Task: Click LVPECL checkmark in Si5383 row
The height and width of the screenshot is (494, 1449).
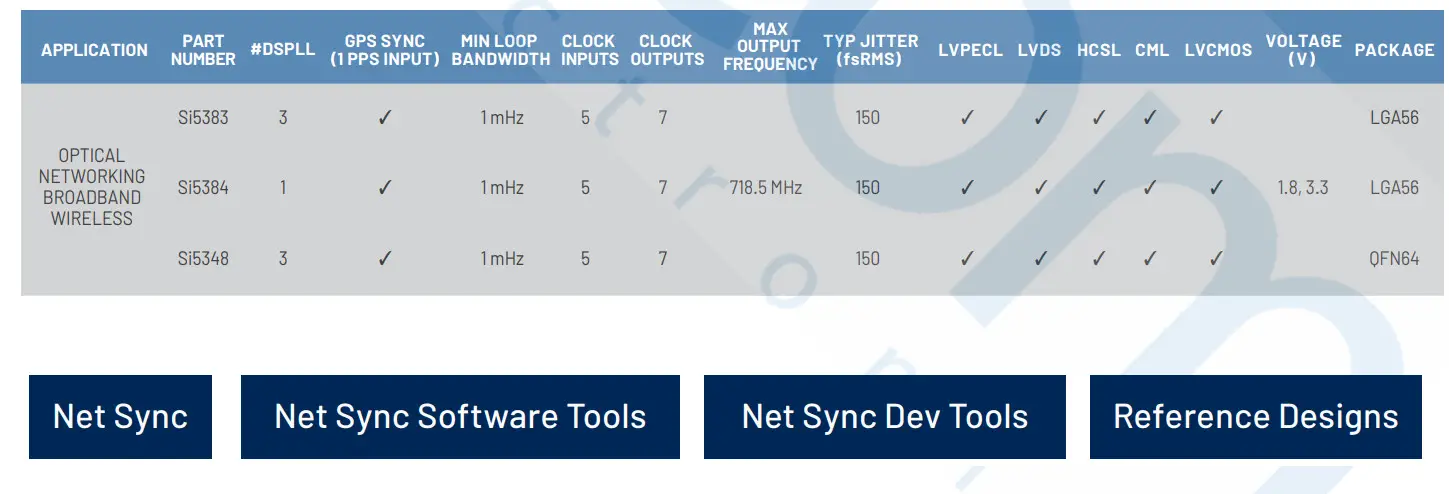Action: coord(967,117)
